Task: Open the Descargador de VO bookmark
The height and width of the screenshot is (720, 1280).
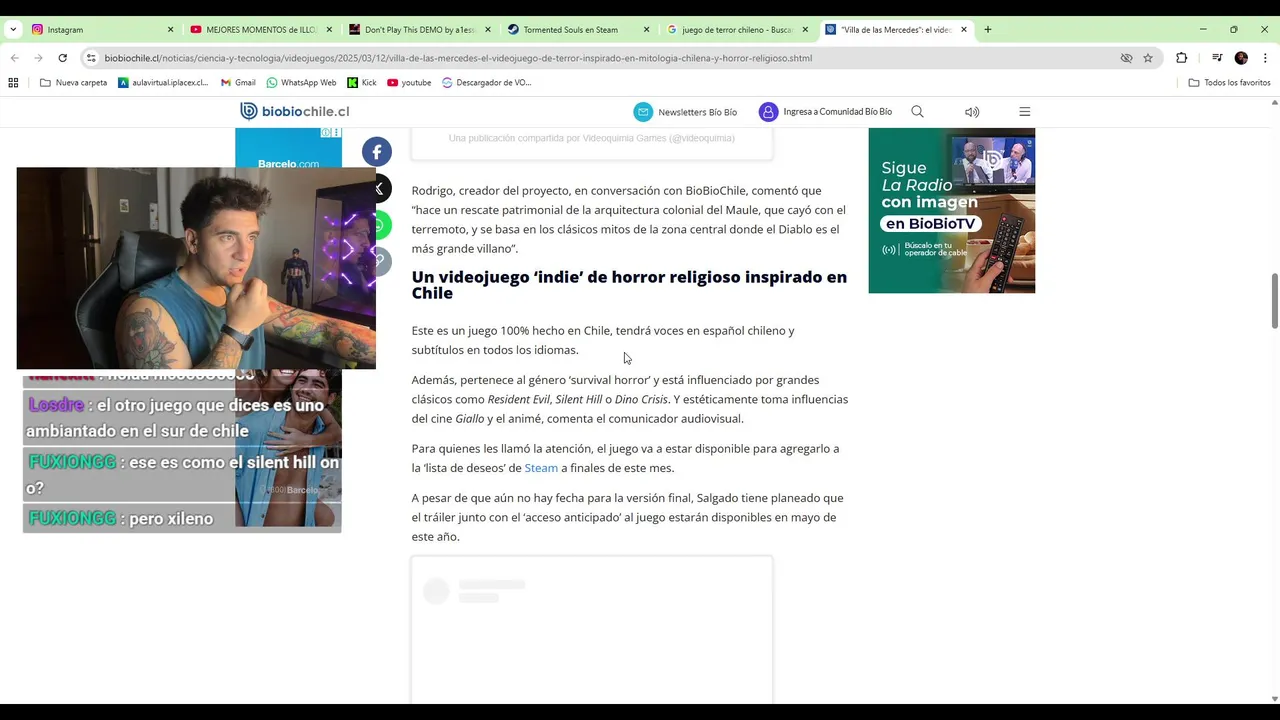Action: click(486, 83)
